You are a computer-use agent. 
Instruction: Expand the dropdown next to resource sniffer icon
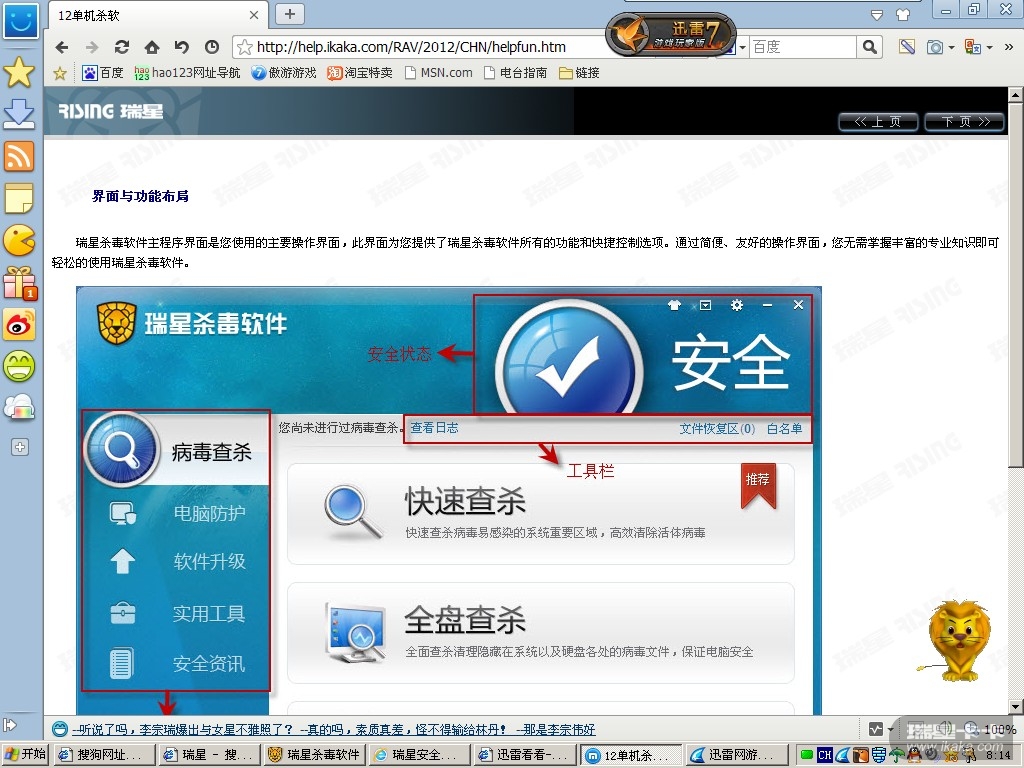890,729
